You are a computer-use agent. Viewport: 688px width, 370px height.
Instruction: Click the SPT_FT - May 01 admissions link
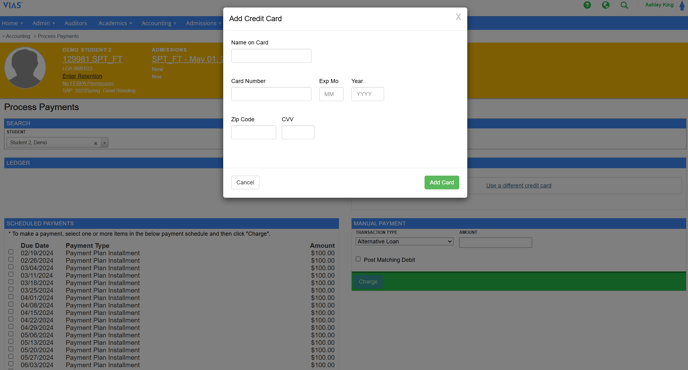point(187,59)
